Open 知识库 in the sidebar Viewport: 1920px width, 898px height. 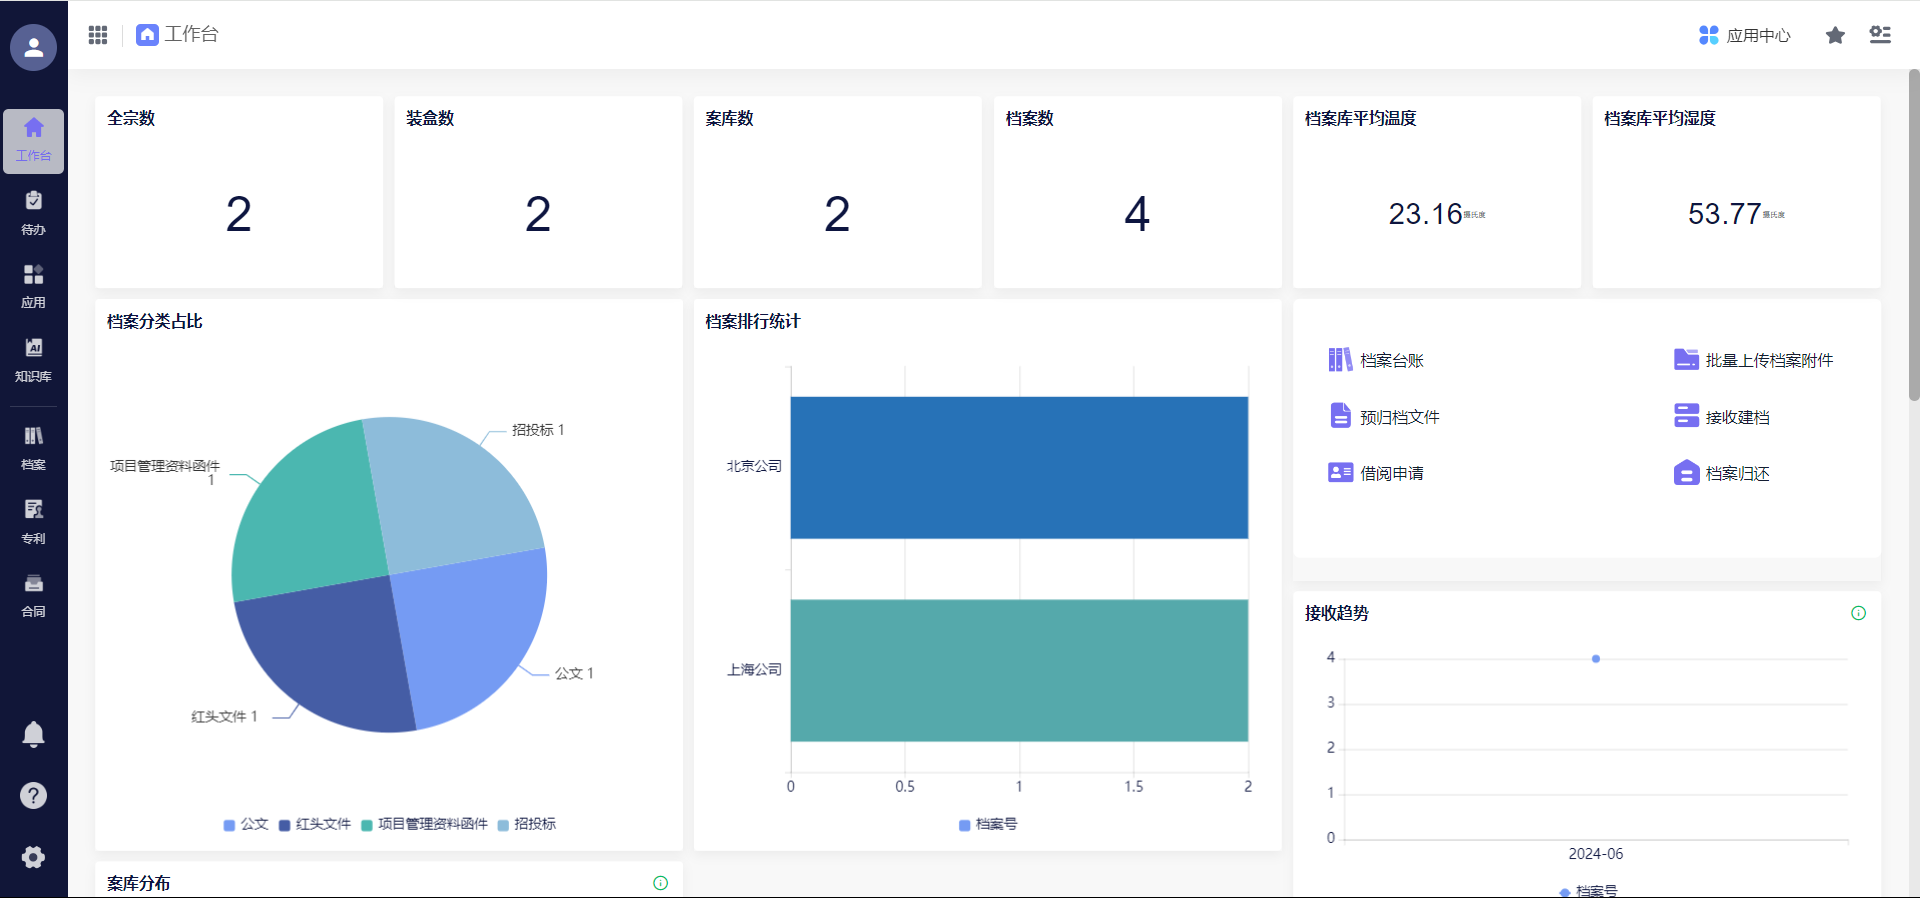pos(33,360)
